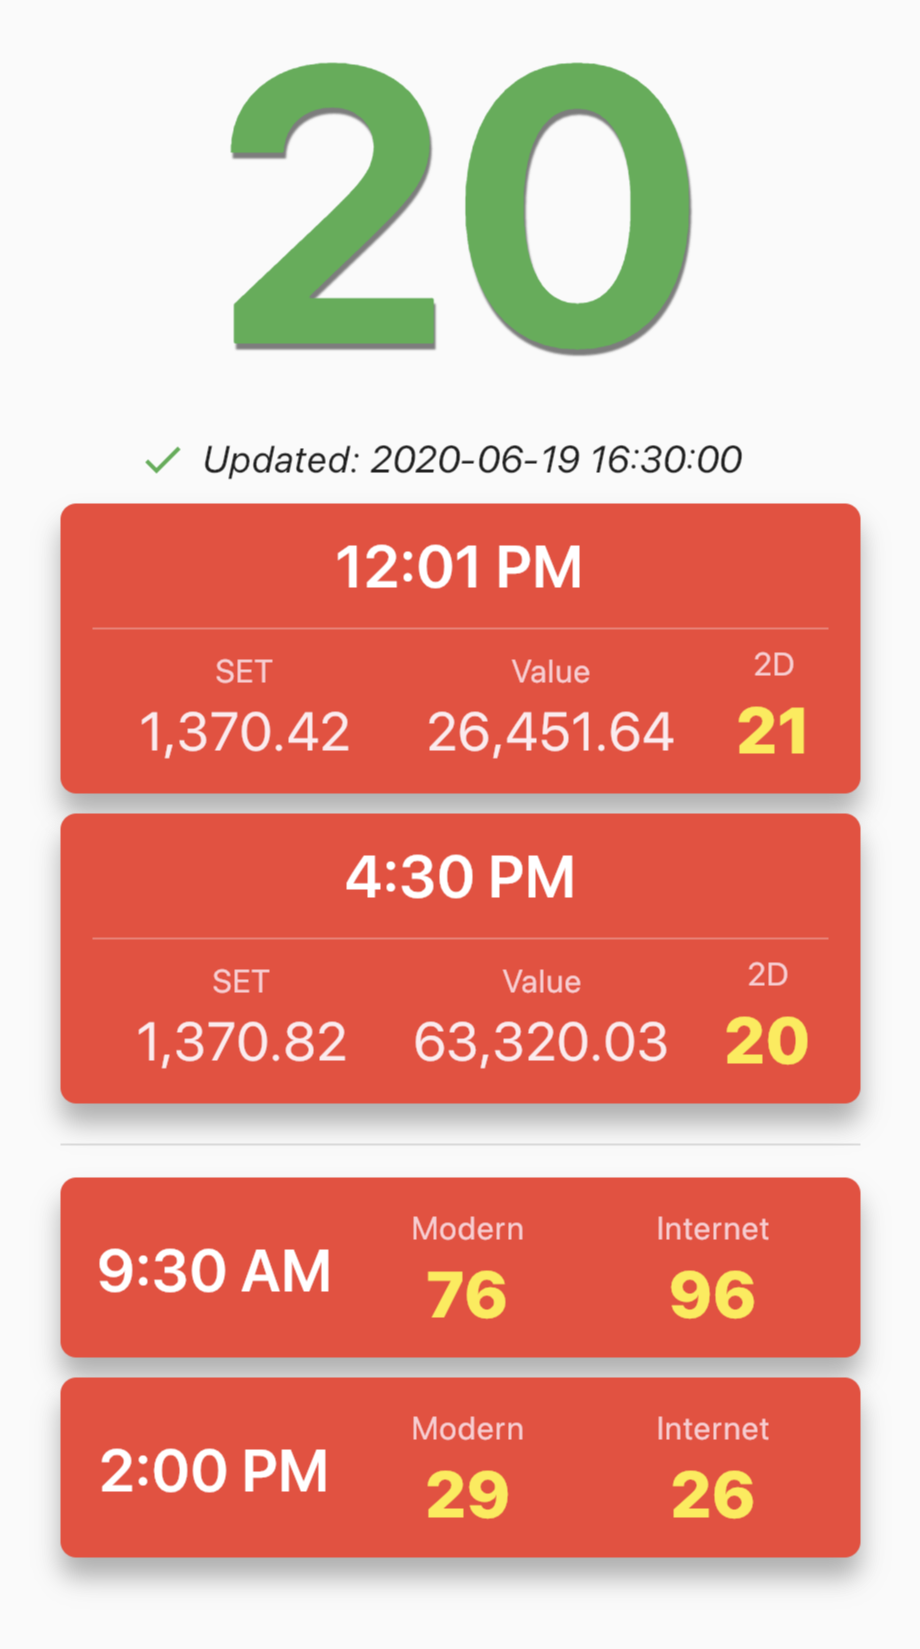Click the green checkmark update icon

point(162,460)
